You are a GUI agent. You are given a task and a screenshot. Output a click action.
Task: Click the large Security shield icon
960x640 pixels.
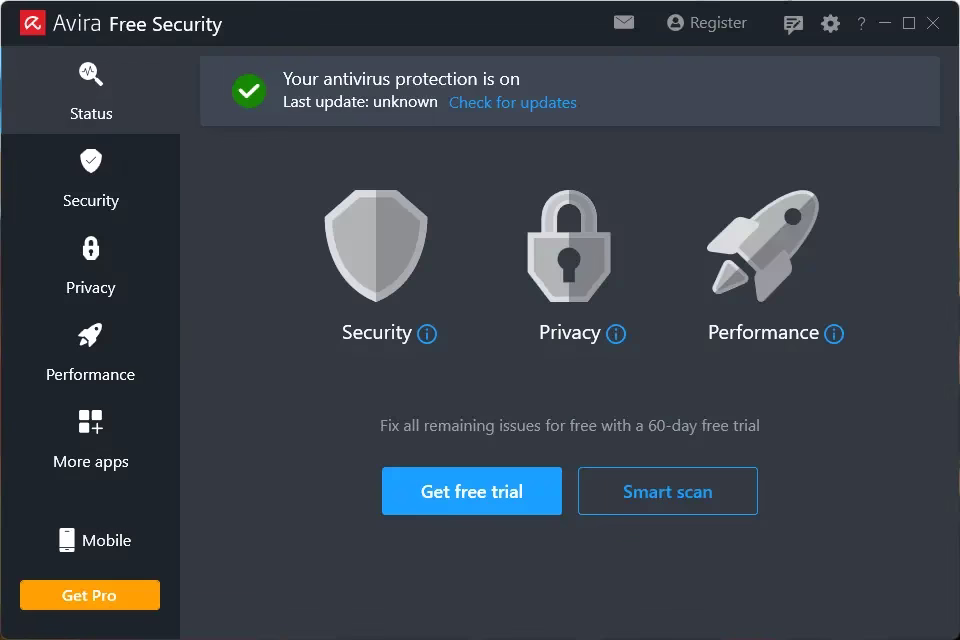[x=376, y=246]
